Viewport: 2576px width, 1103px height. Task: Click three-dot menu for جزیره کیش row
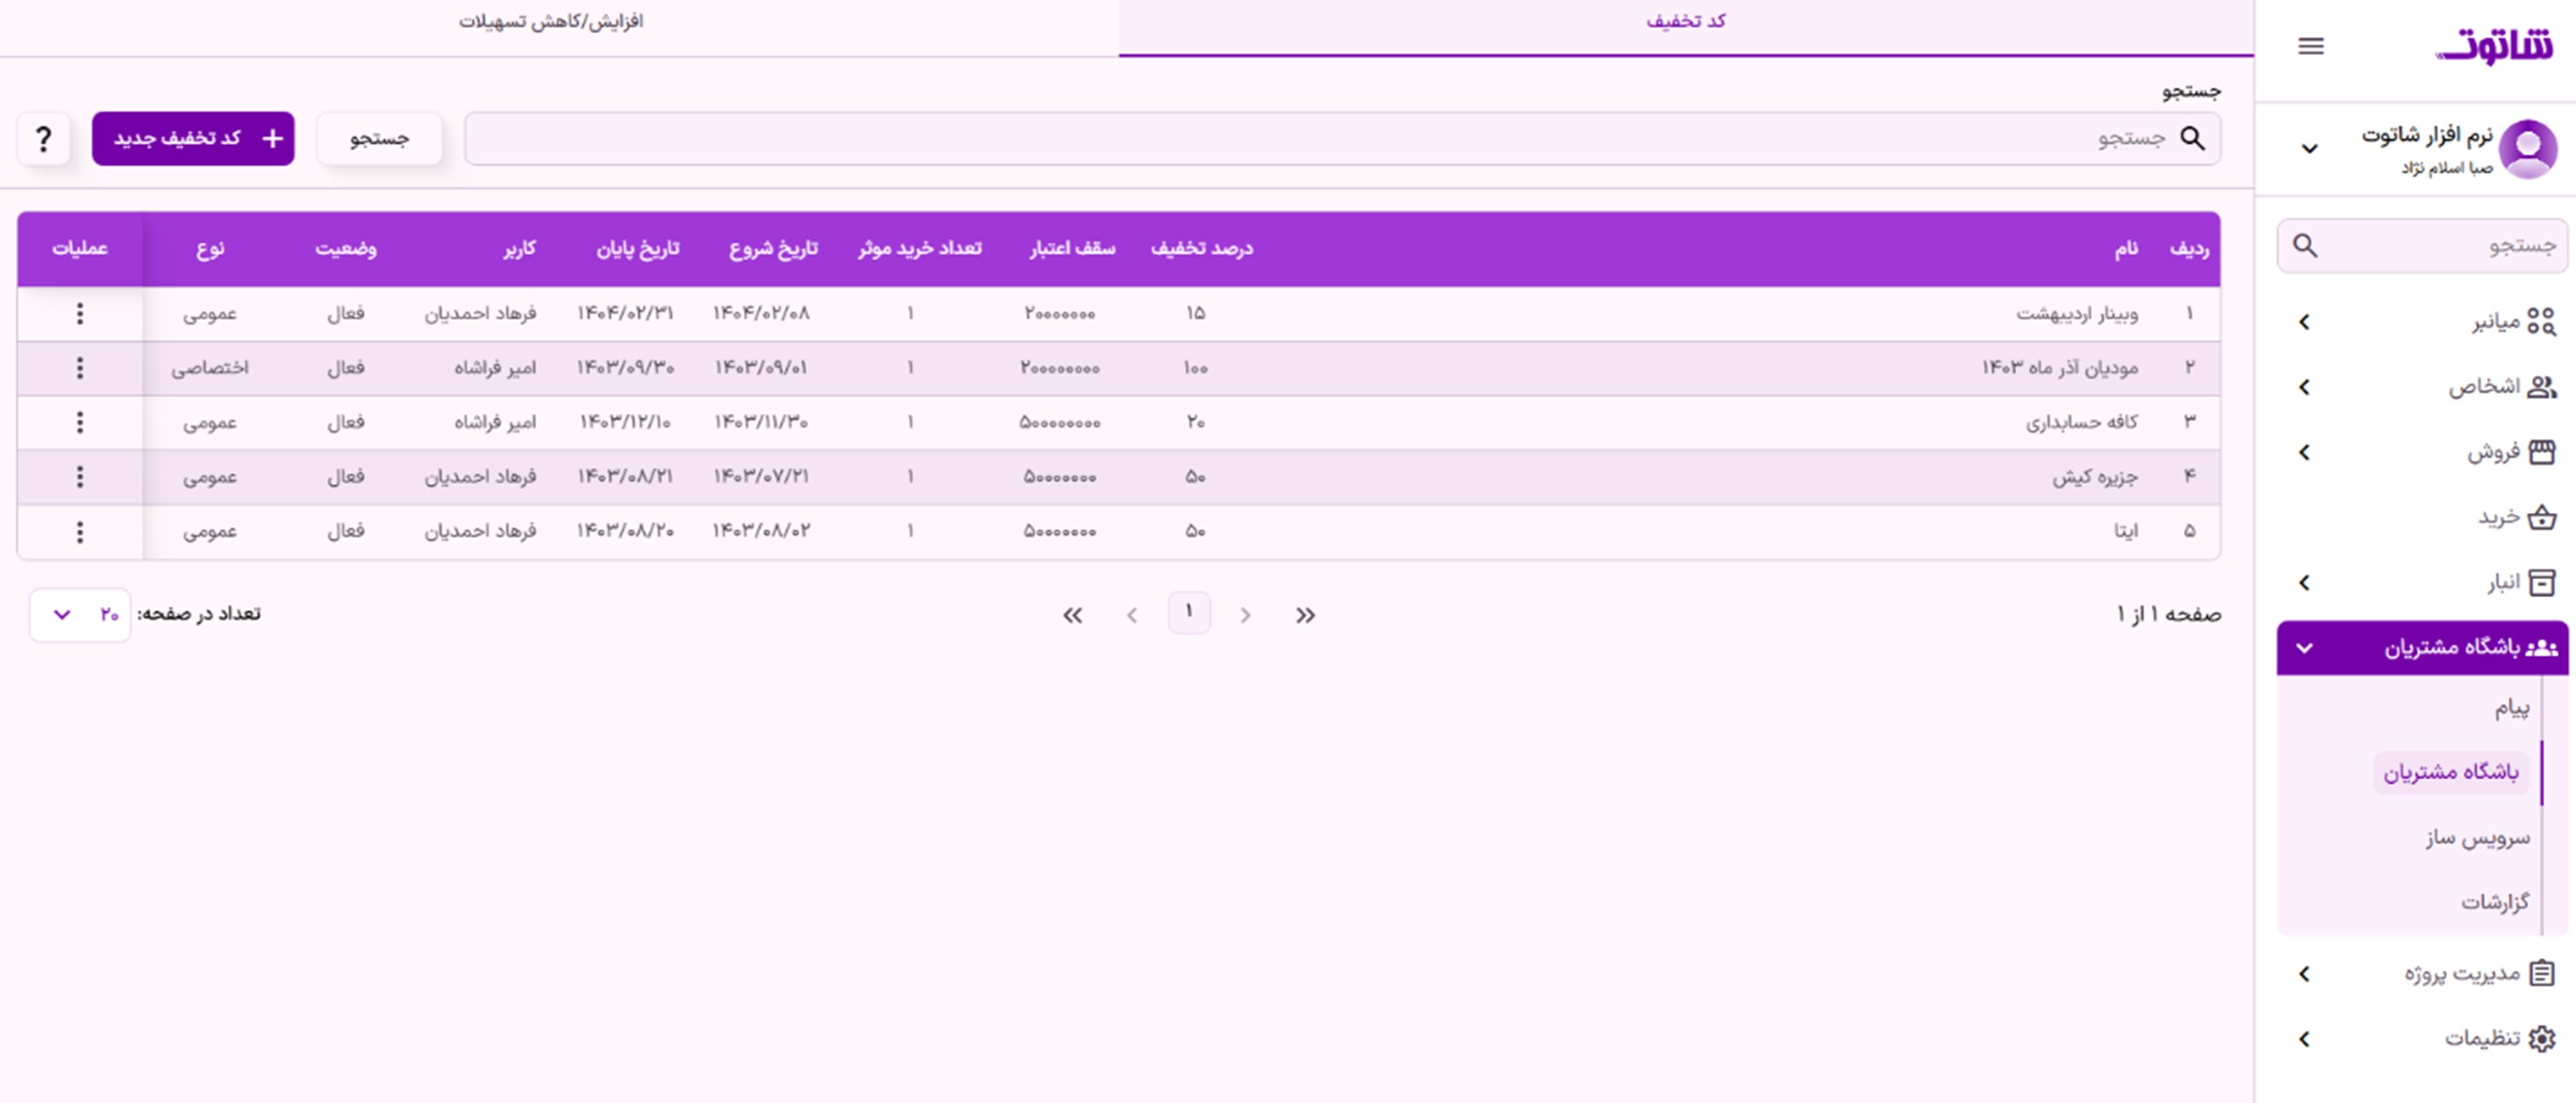pos(80,477)
